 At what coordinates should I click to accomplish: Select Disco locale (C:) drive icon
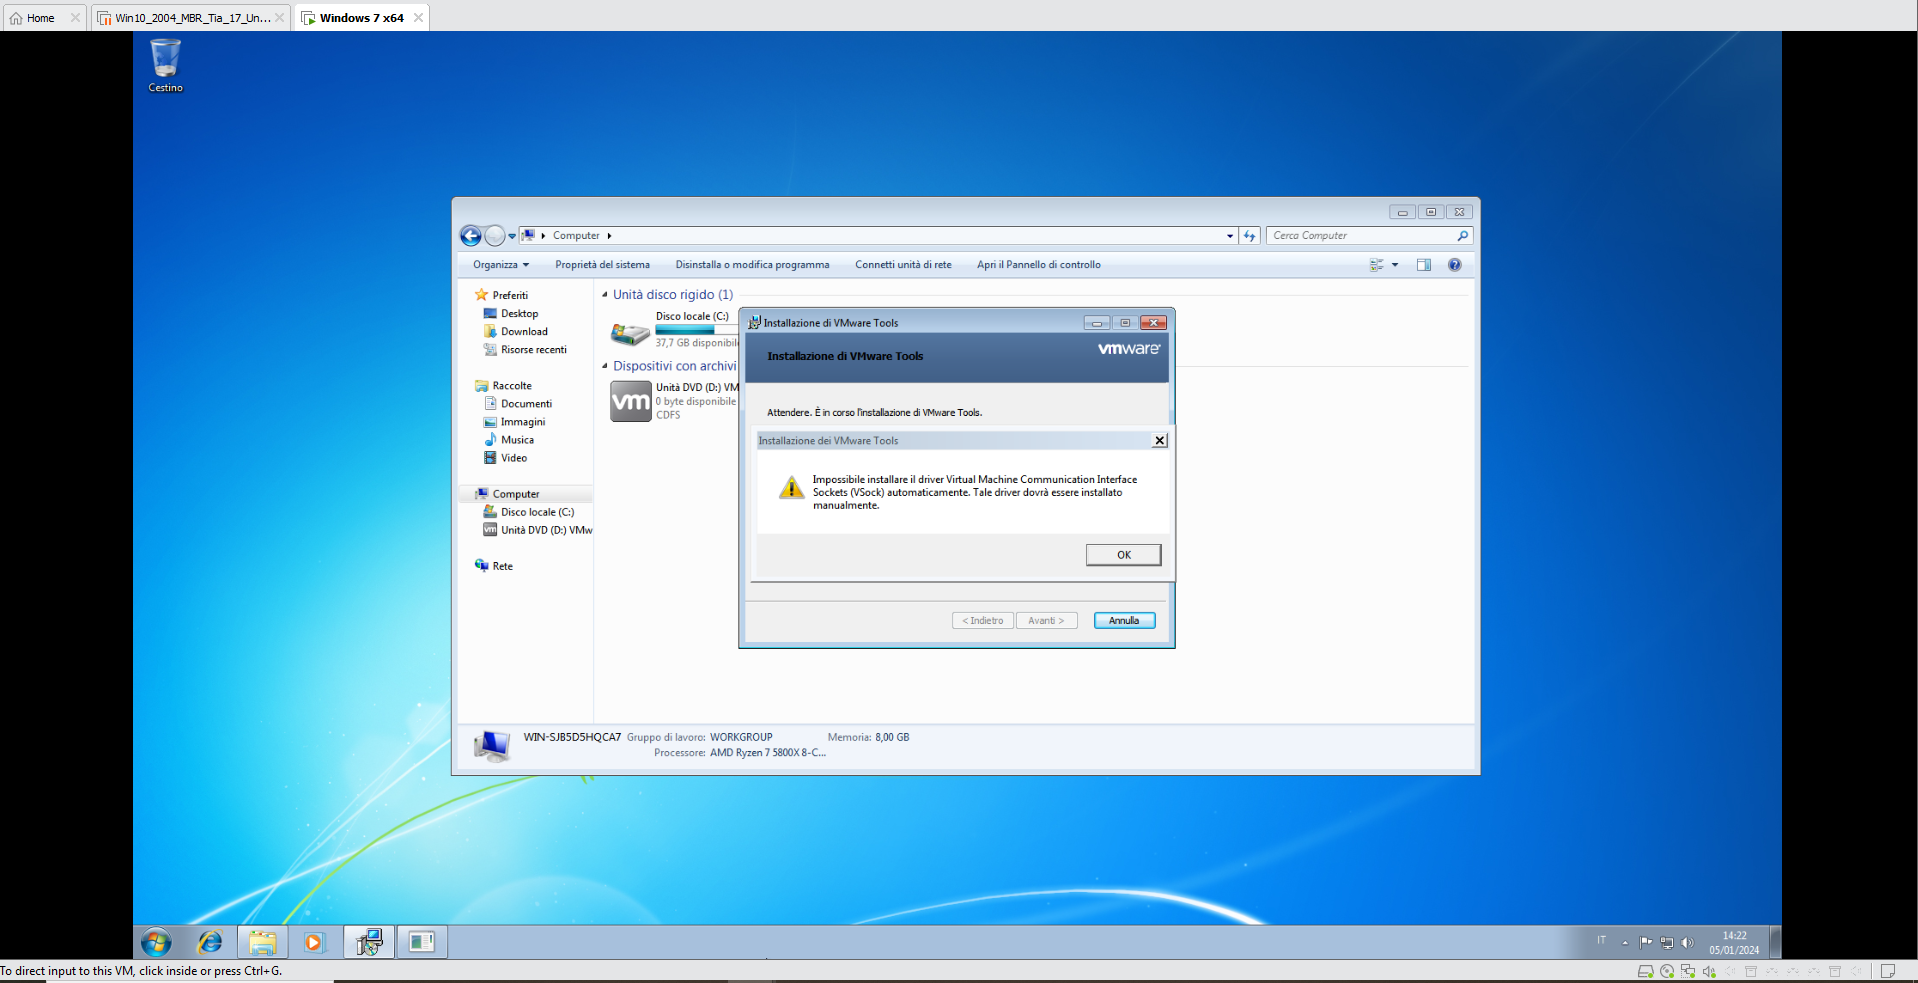tap(630, 333)
